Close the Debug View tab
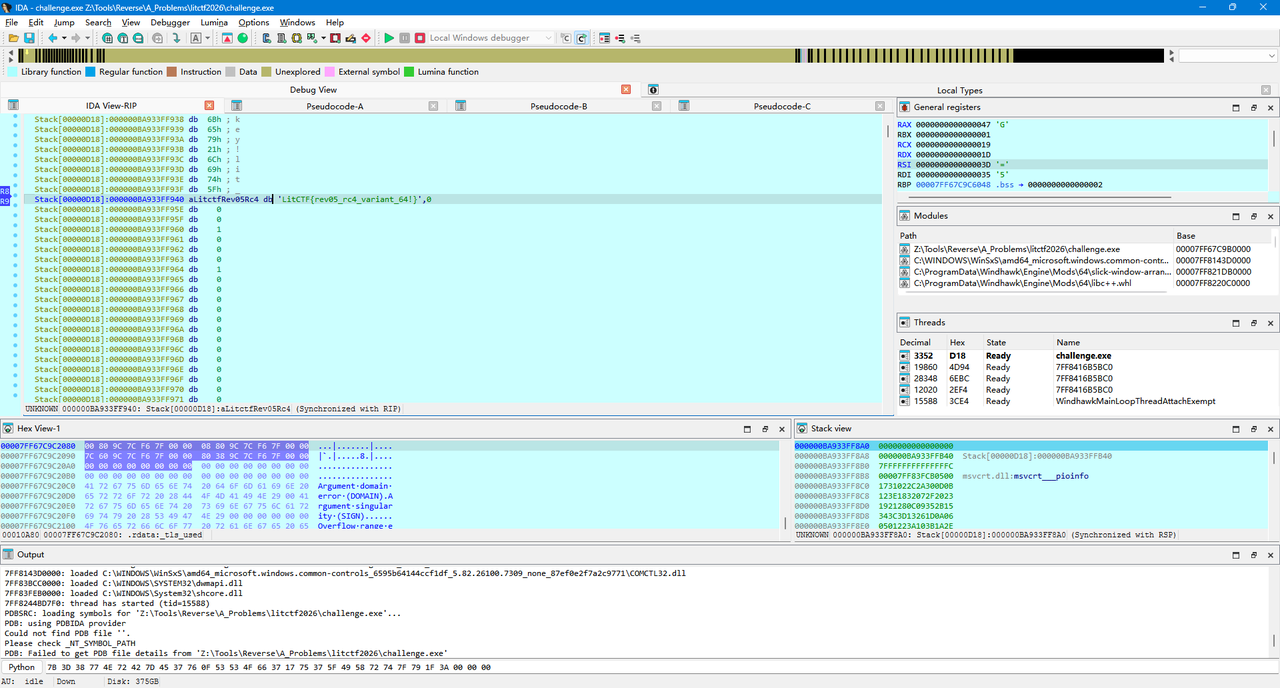 coord(626,89)
